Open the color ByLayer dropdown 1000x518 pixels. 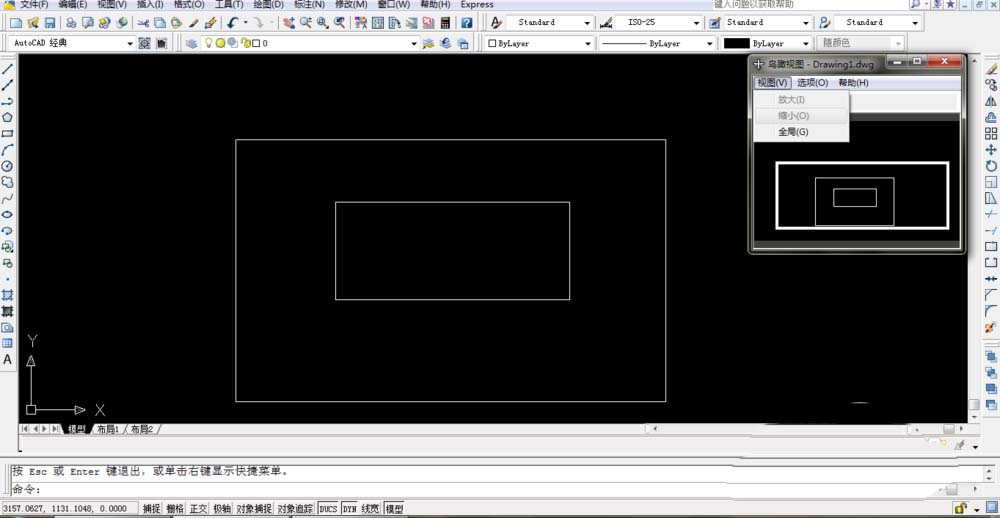point(587,43)
